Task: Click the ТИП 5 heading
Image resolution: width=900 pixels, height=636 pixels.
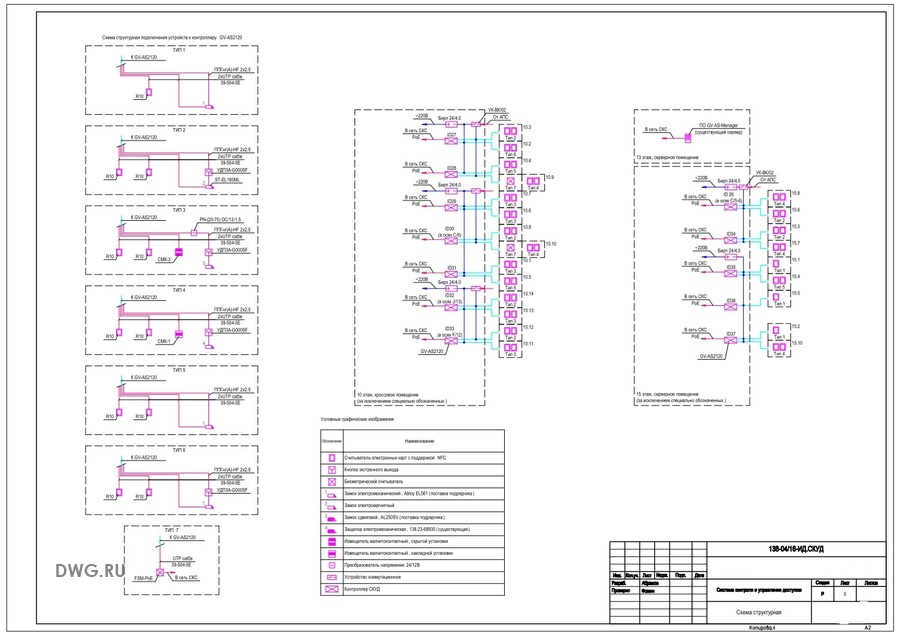Action: pyautogui.click(x=179, y=370)
